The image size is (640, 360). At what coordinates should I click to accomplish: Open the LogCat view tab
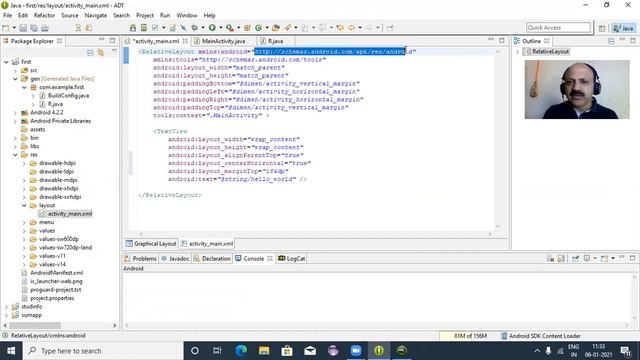(291, 259)
